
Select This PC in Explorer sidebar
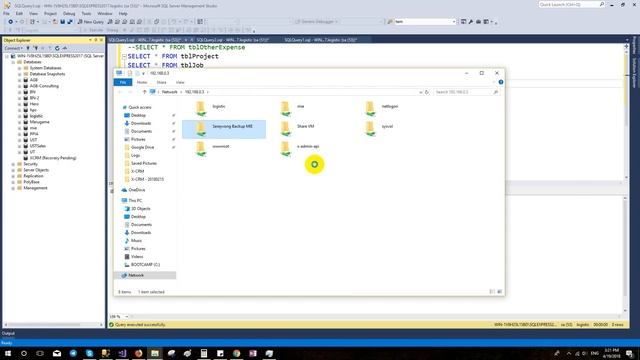pos(135,201)
